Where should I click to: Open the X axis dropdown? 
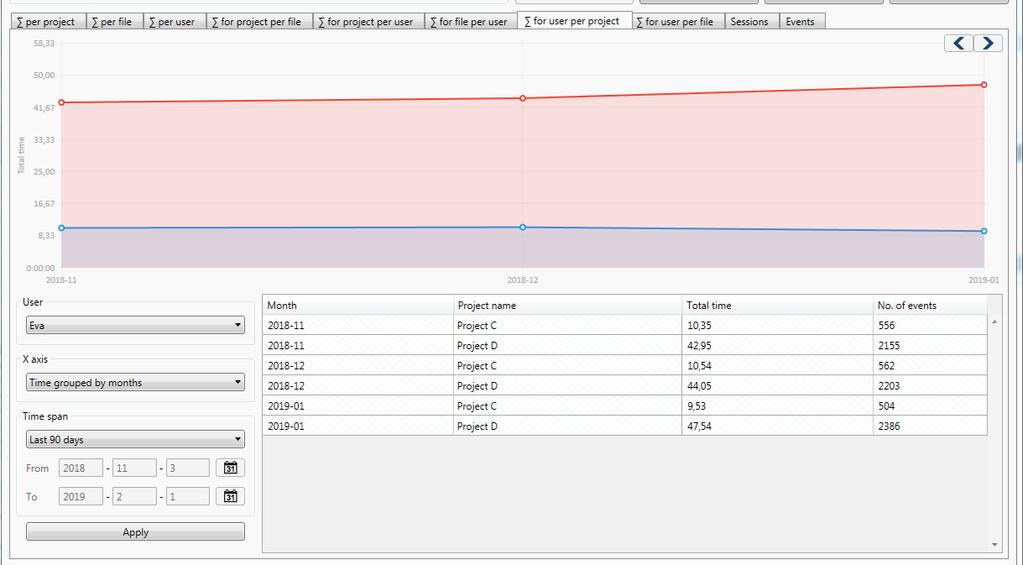pyautogui.click(x=135, y=382)
